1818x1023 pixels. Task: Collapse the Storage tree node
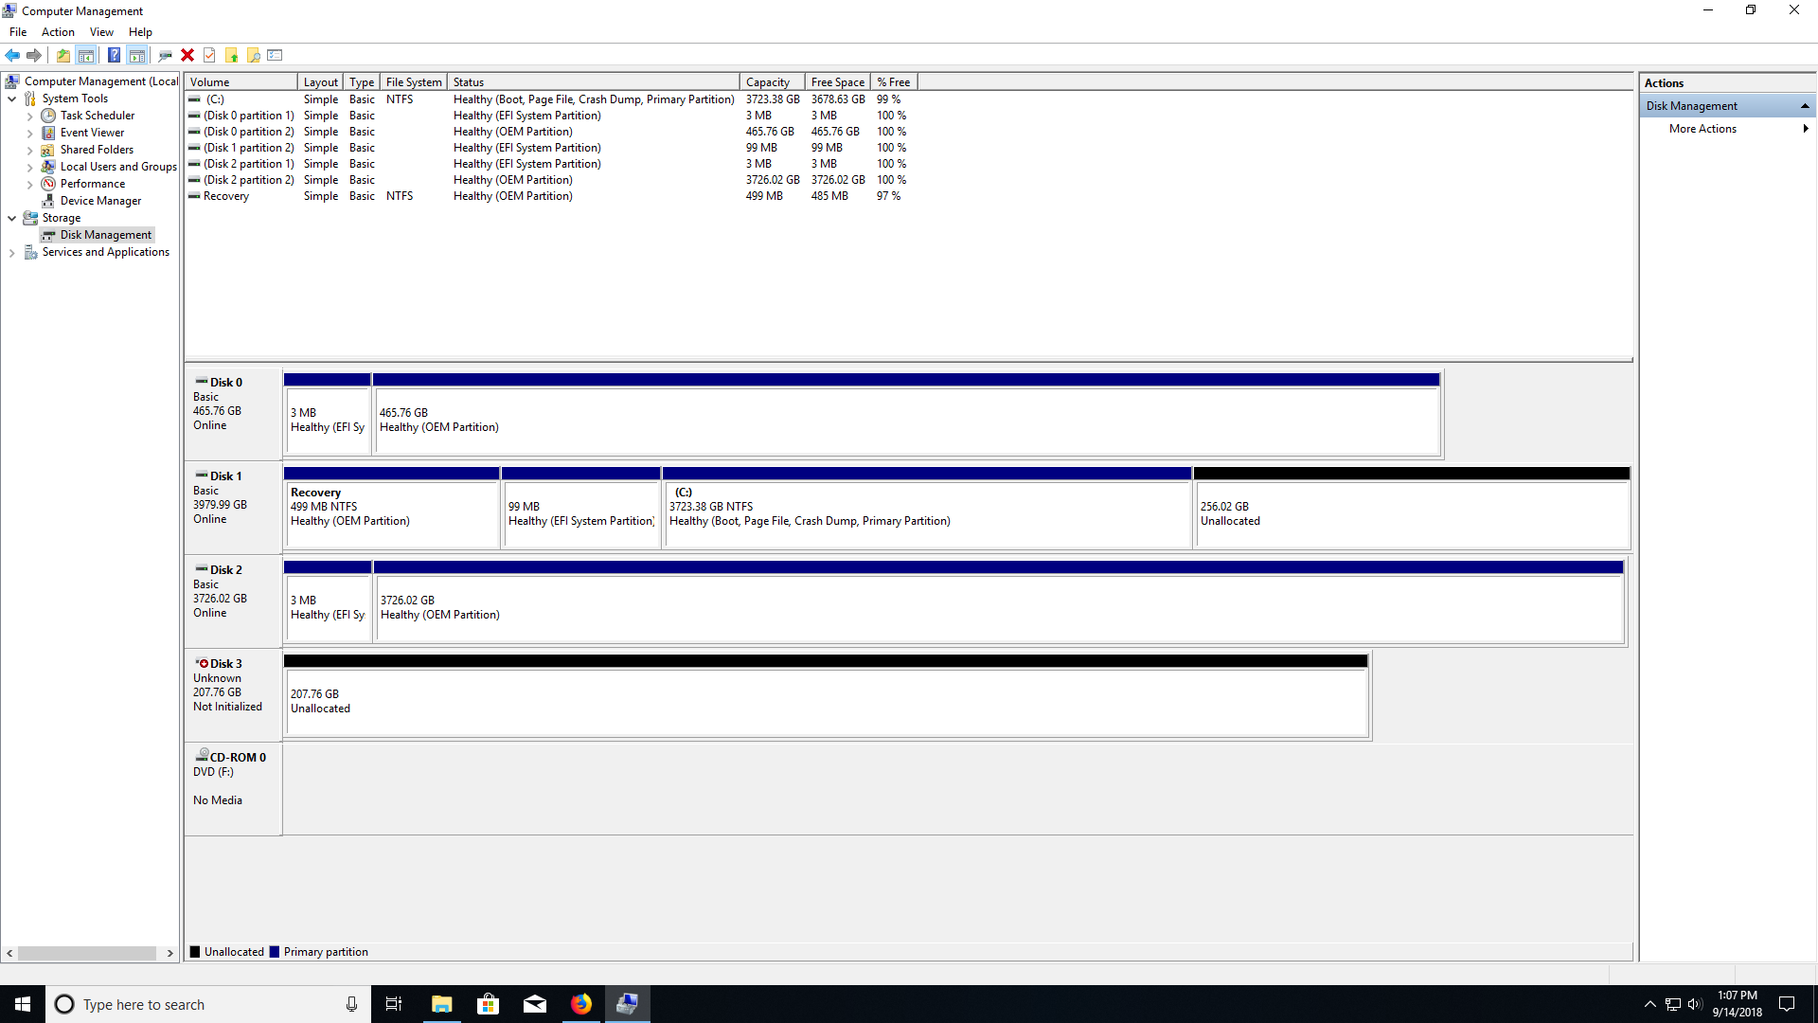point(12,218)
